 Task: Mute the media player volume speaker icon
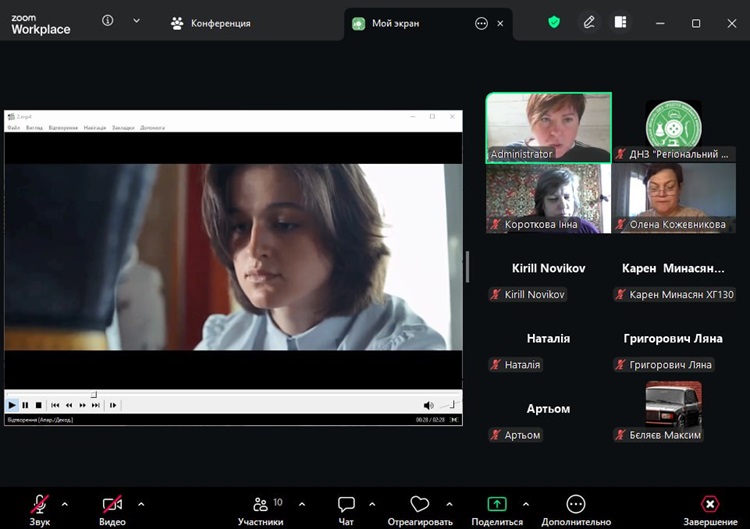[428, 405]
